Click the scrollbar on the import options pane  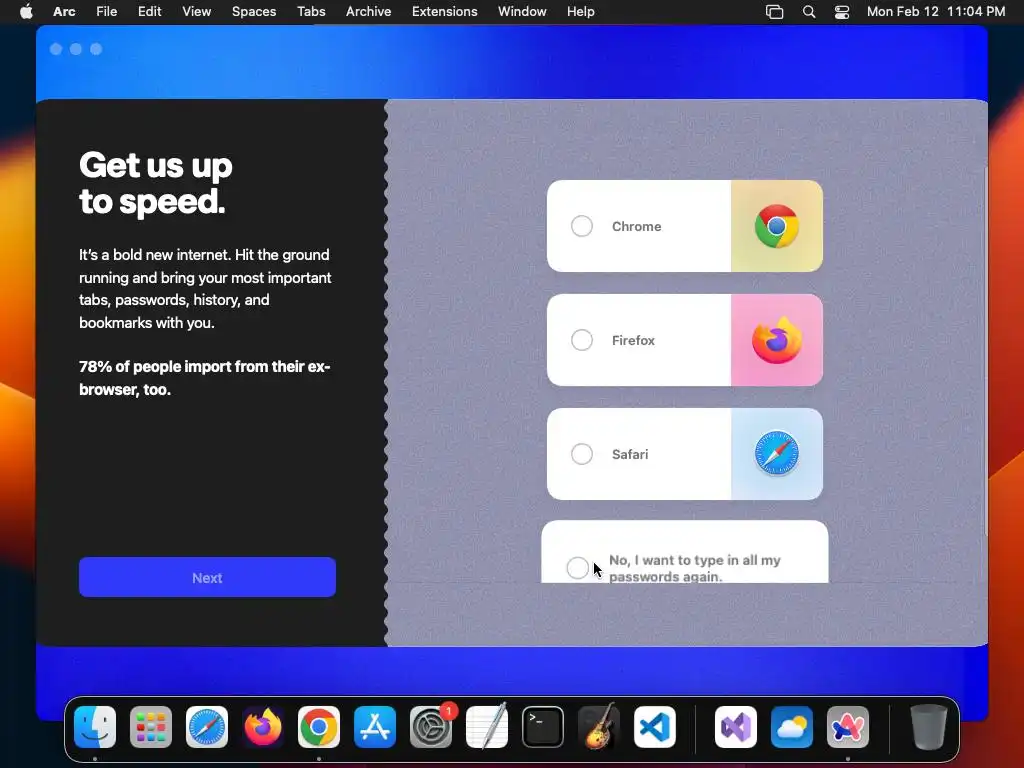pyautogui.click(x=985, y=351)
